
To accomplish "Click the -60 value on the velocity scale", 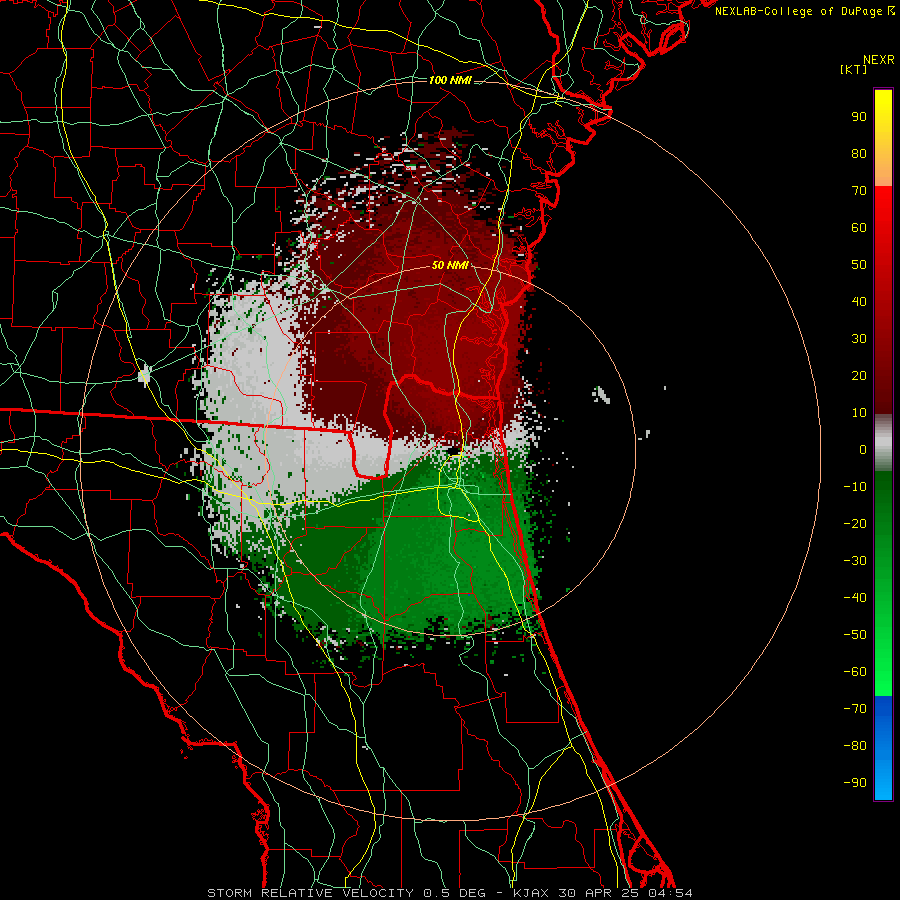I will point(855,672).
